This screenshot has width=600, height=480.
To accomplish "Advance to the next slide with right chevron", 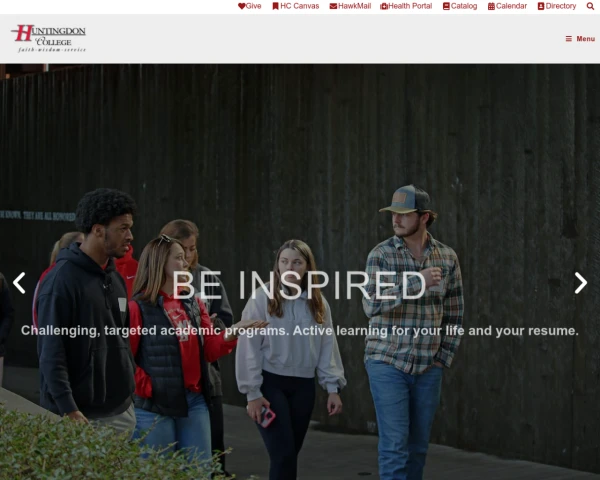I will tap(580, 283).
